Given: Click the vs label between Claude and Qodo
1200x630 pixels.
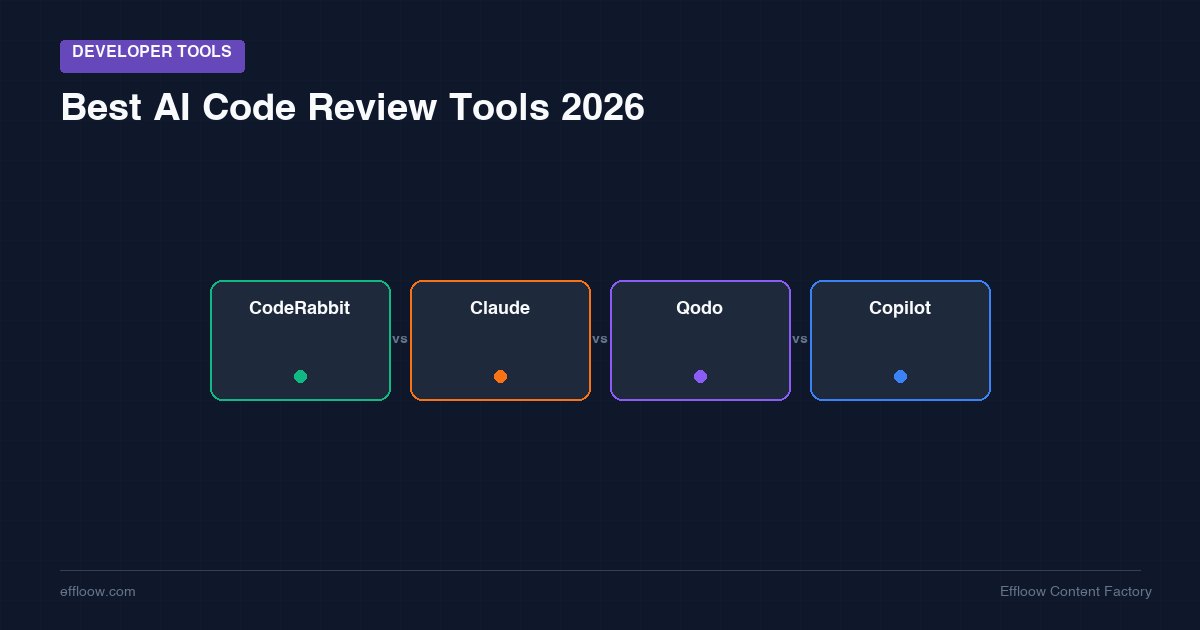Looking at the screenshot, I should click(x=600, y=340).
